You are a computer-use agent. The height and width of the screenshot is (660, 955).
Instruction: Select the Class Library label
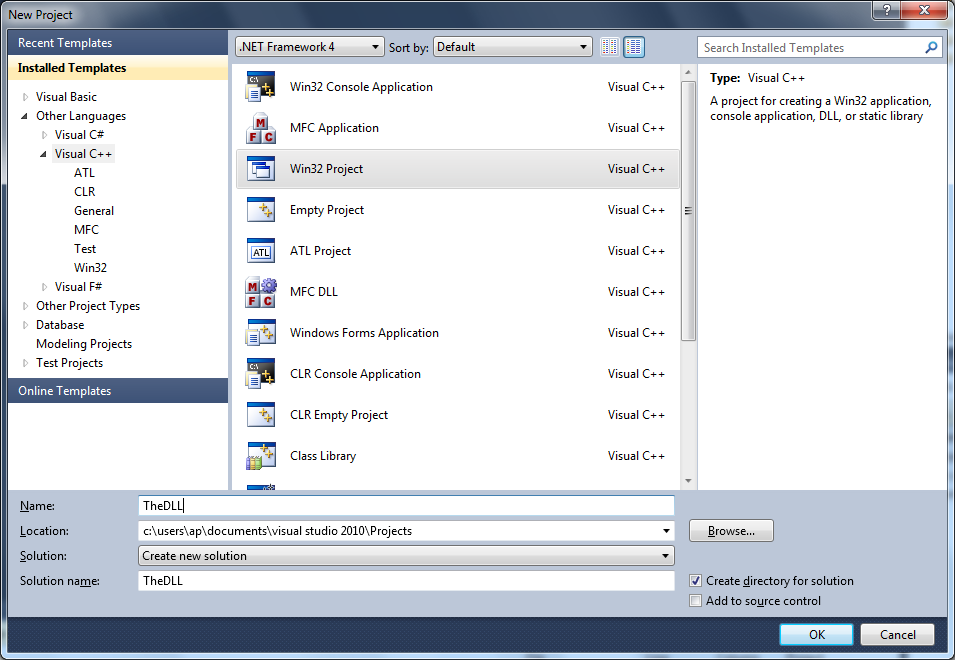click(x=323, y=456)
